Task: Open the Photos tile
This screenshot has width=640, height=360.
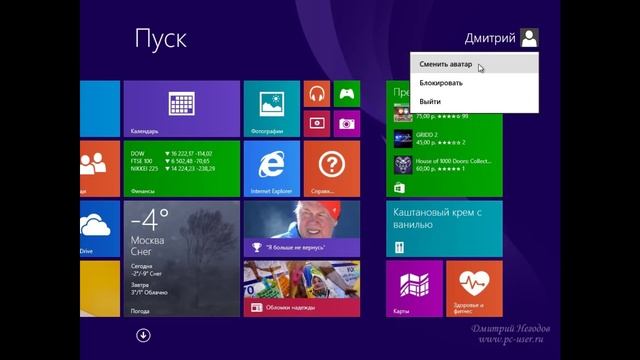Action: [x=272, y=109]
